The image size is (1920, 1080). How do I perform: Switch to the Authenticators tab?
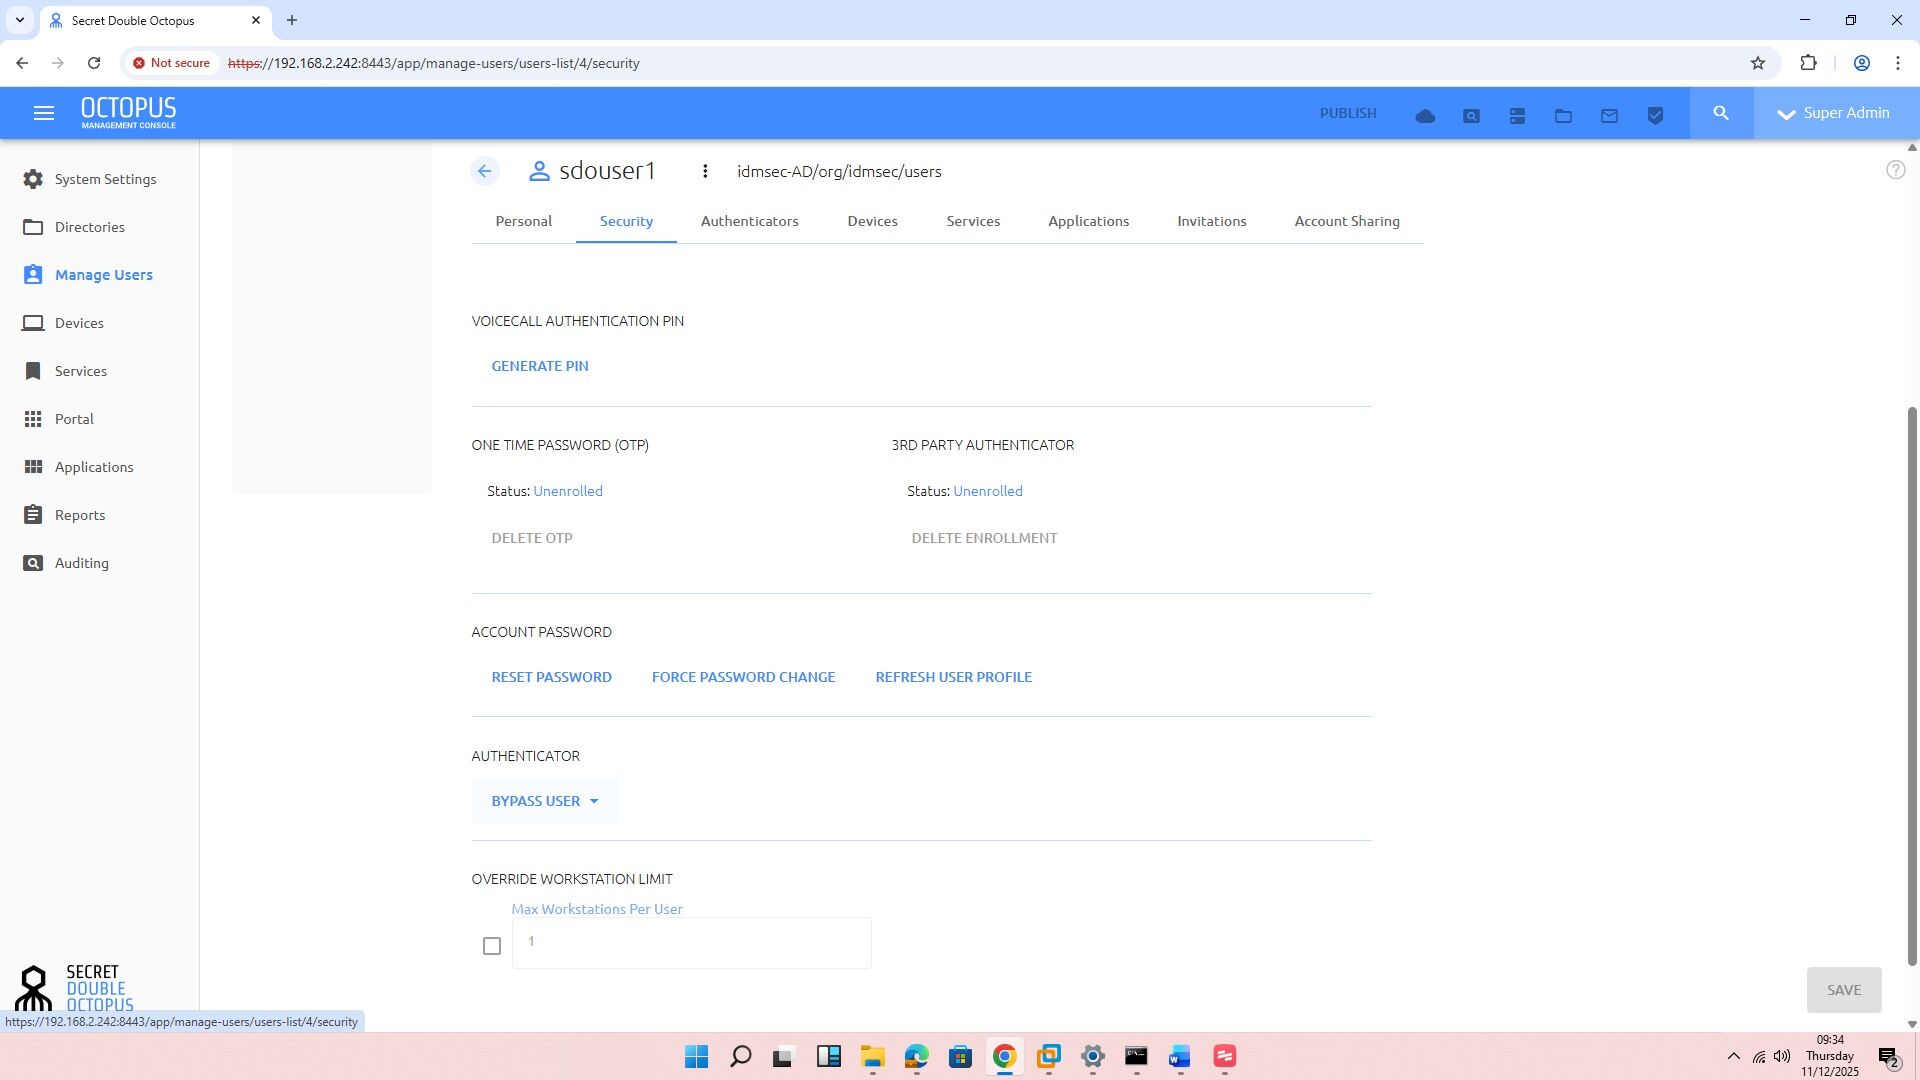pyautogui.click(x=749, y=221)
